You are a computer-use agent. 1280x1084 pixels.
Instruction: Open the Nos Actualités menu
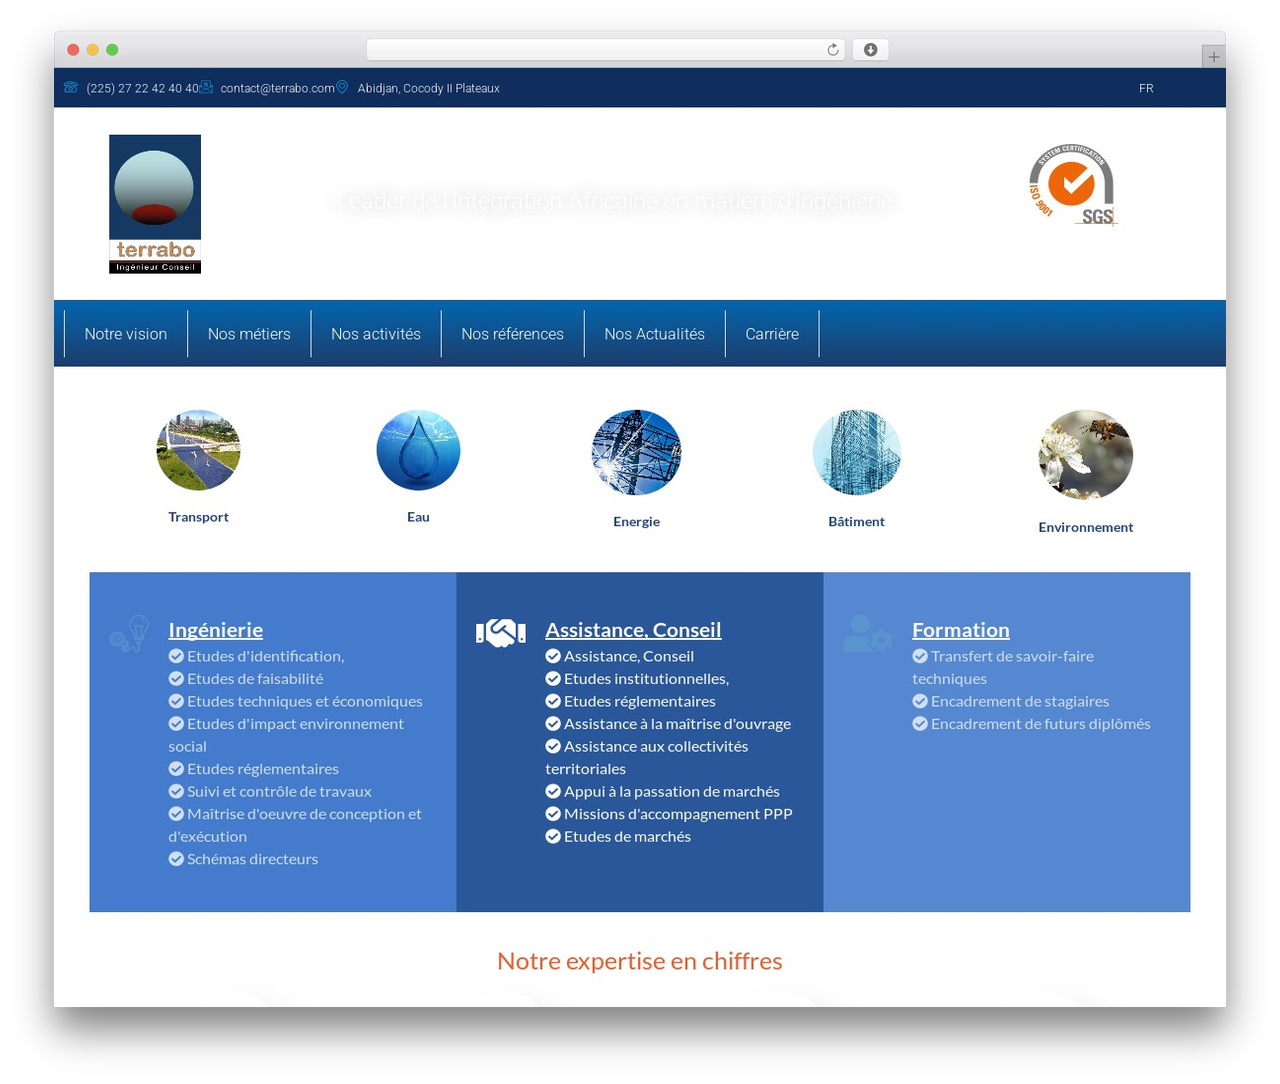[654, 334]
